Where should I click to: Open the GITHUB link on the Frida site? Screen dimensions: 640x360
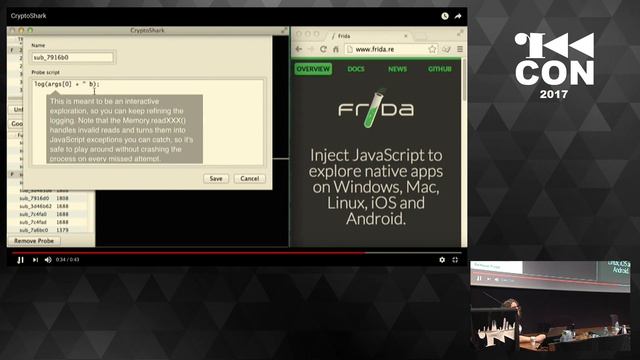(x=440, y=69)
